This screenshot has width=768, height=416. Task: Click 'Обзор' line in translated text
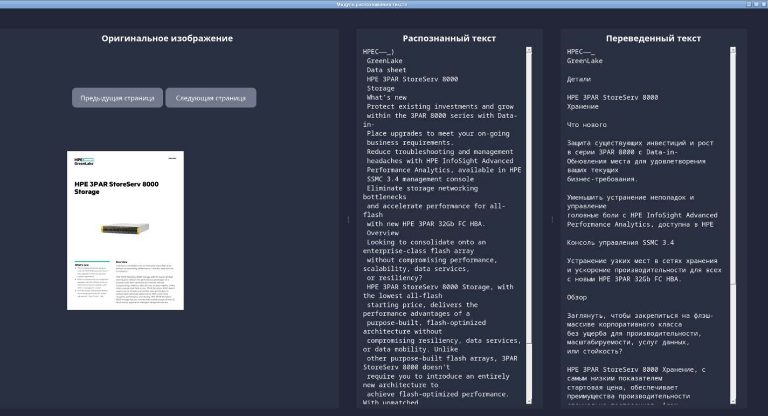click(x=577, y=297)
